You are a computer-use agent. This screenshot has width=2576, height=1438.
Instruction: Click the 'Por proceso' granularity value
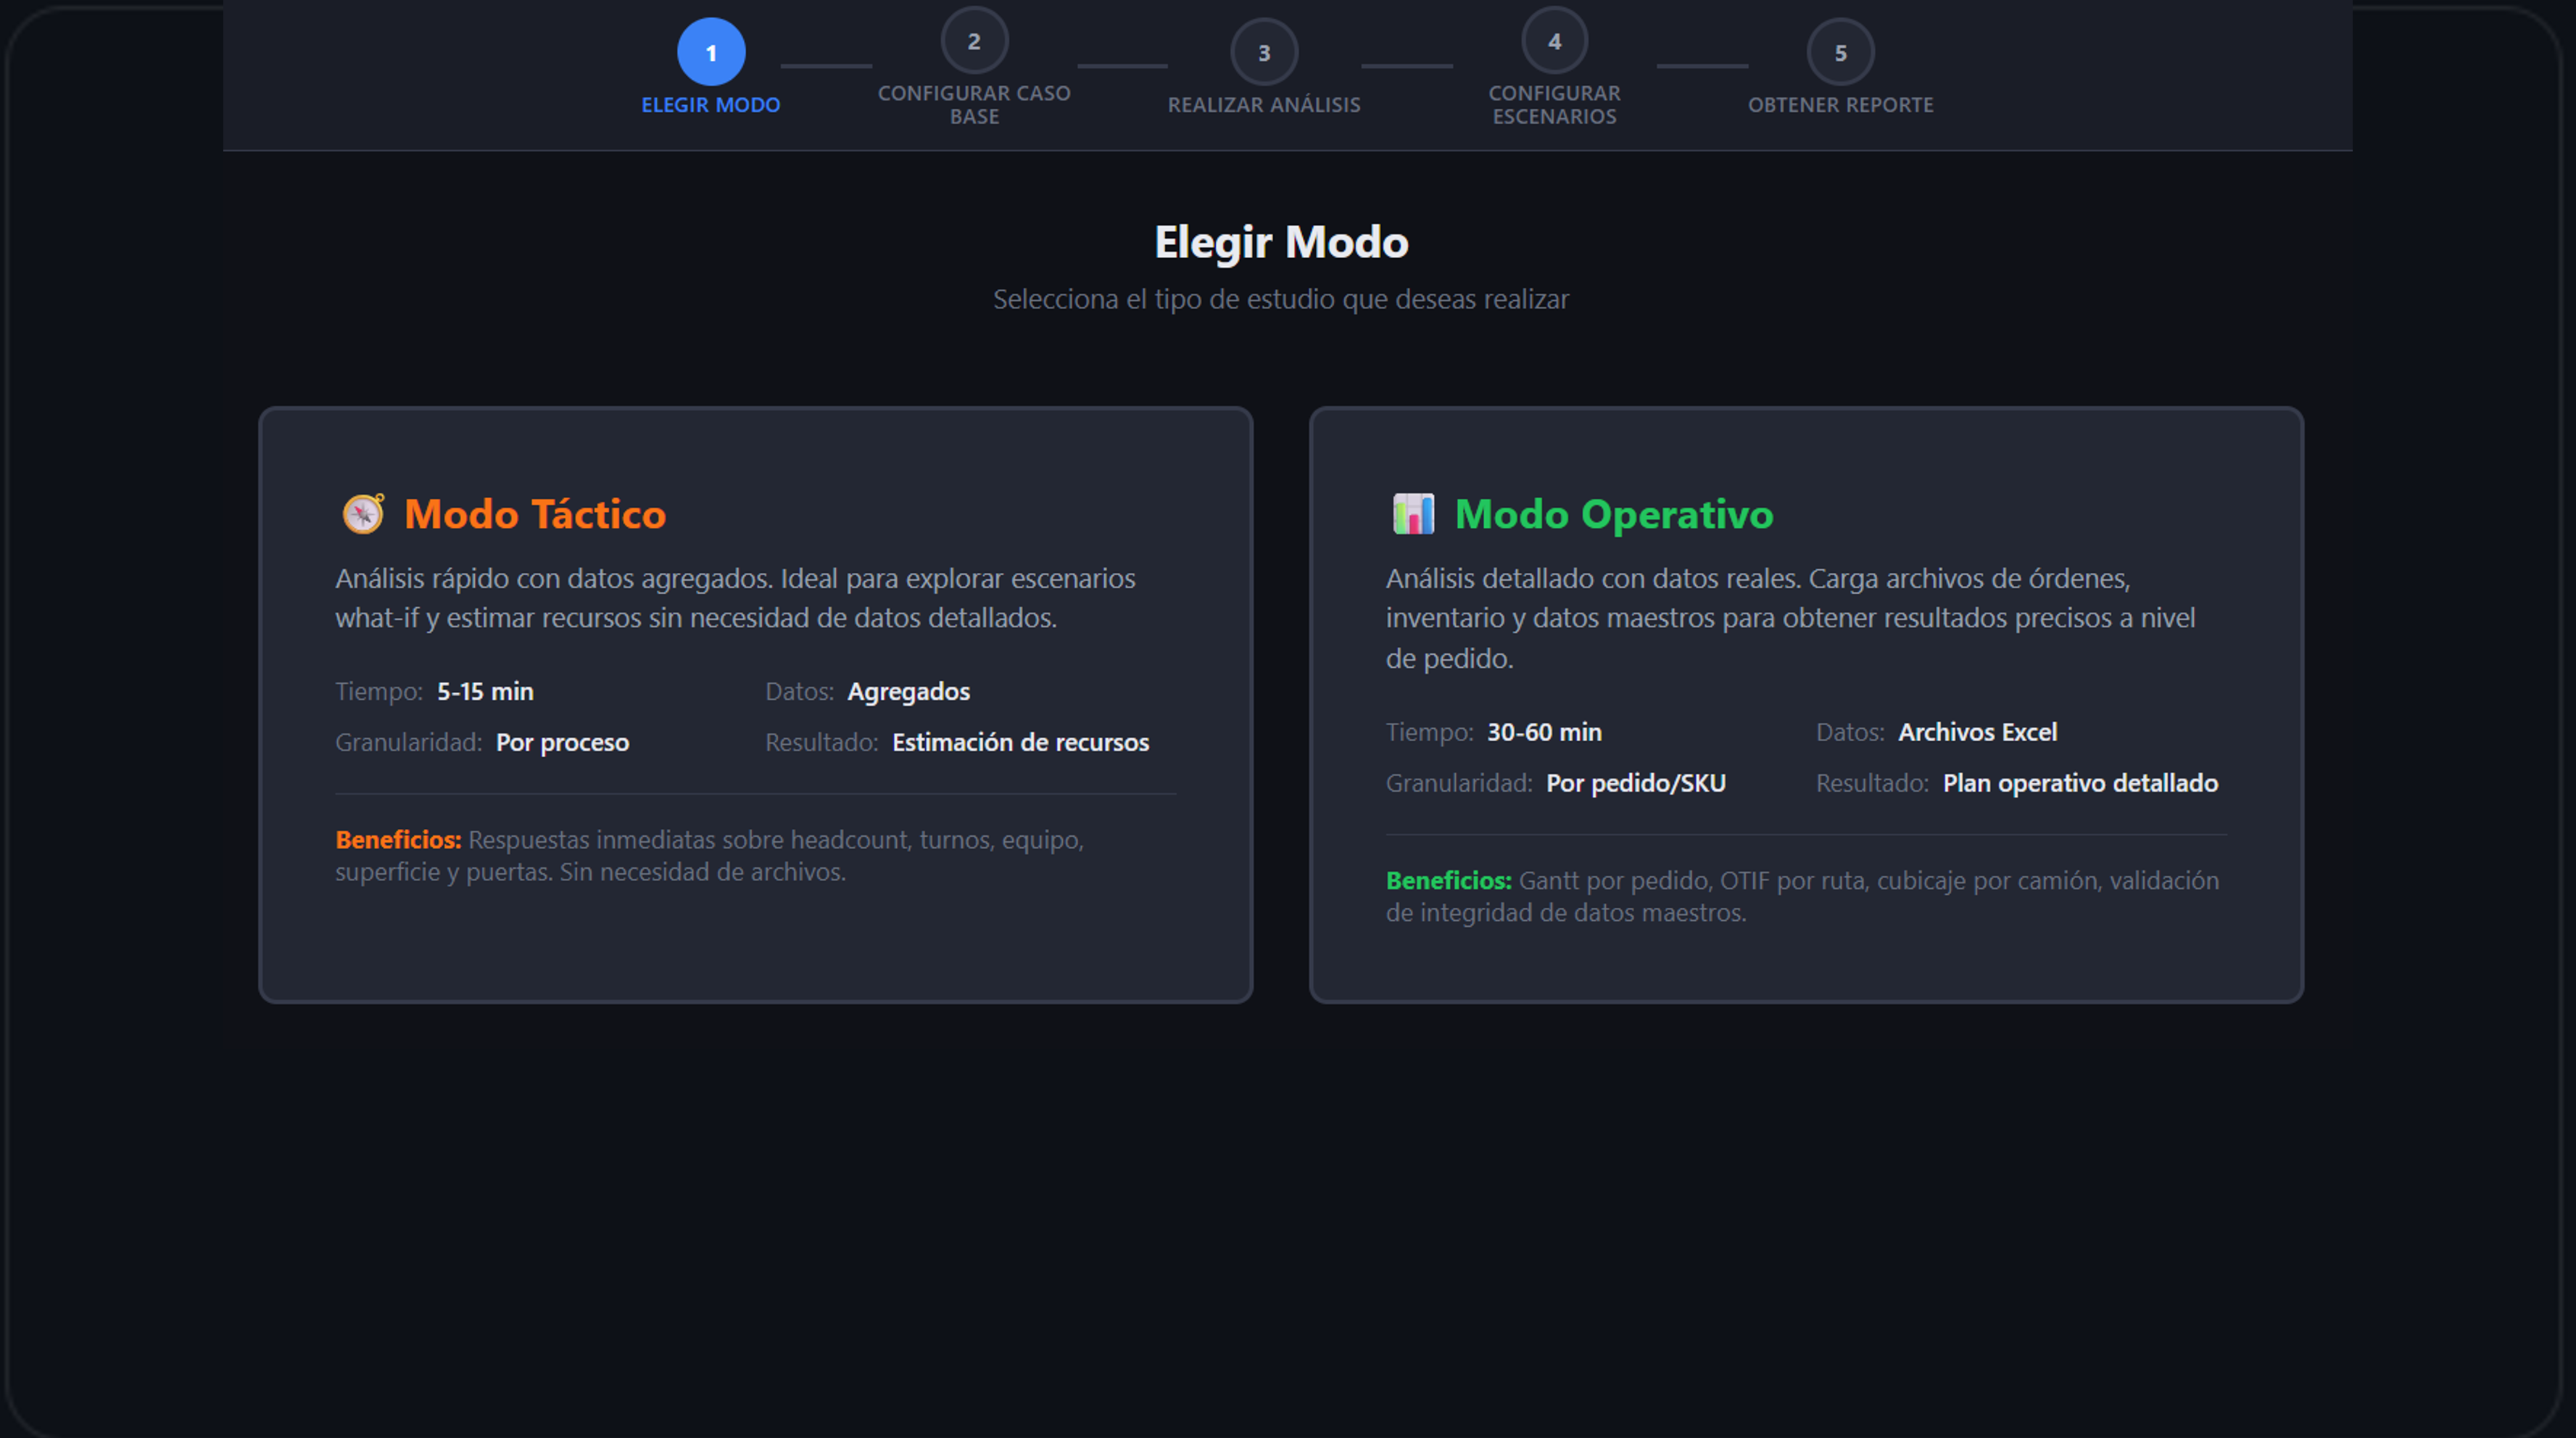coord(562,742)
